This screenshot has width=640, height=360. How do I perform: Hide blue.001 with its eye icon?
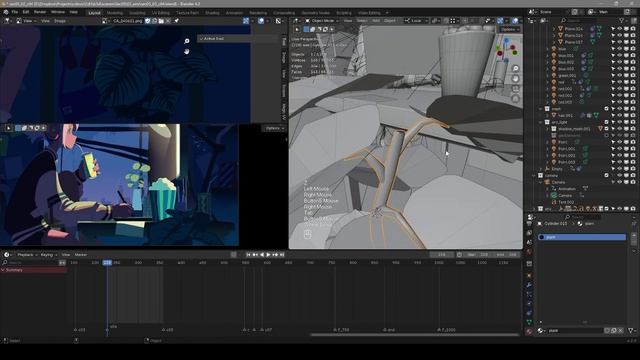tap(620, 56)
